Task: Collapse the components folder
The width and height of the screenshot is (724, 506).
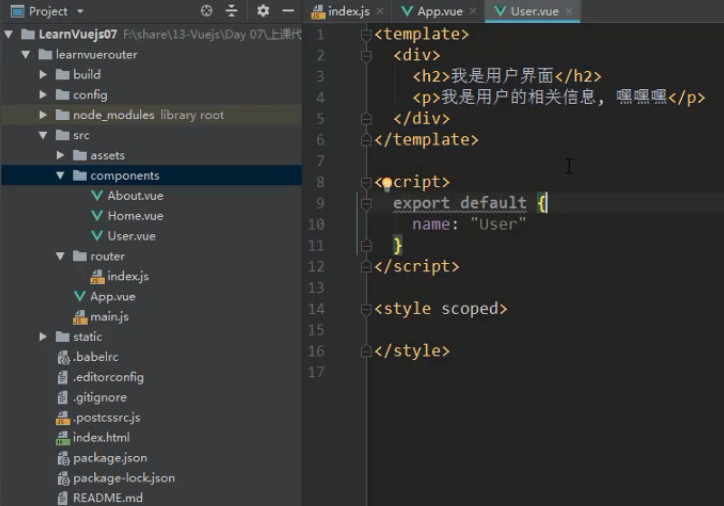Action: click(60, 175)
